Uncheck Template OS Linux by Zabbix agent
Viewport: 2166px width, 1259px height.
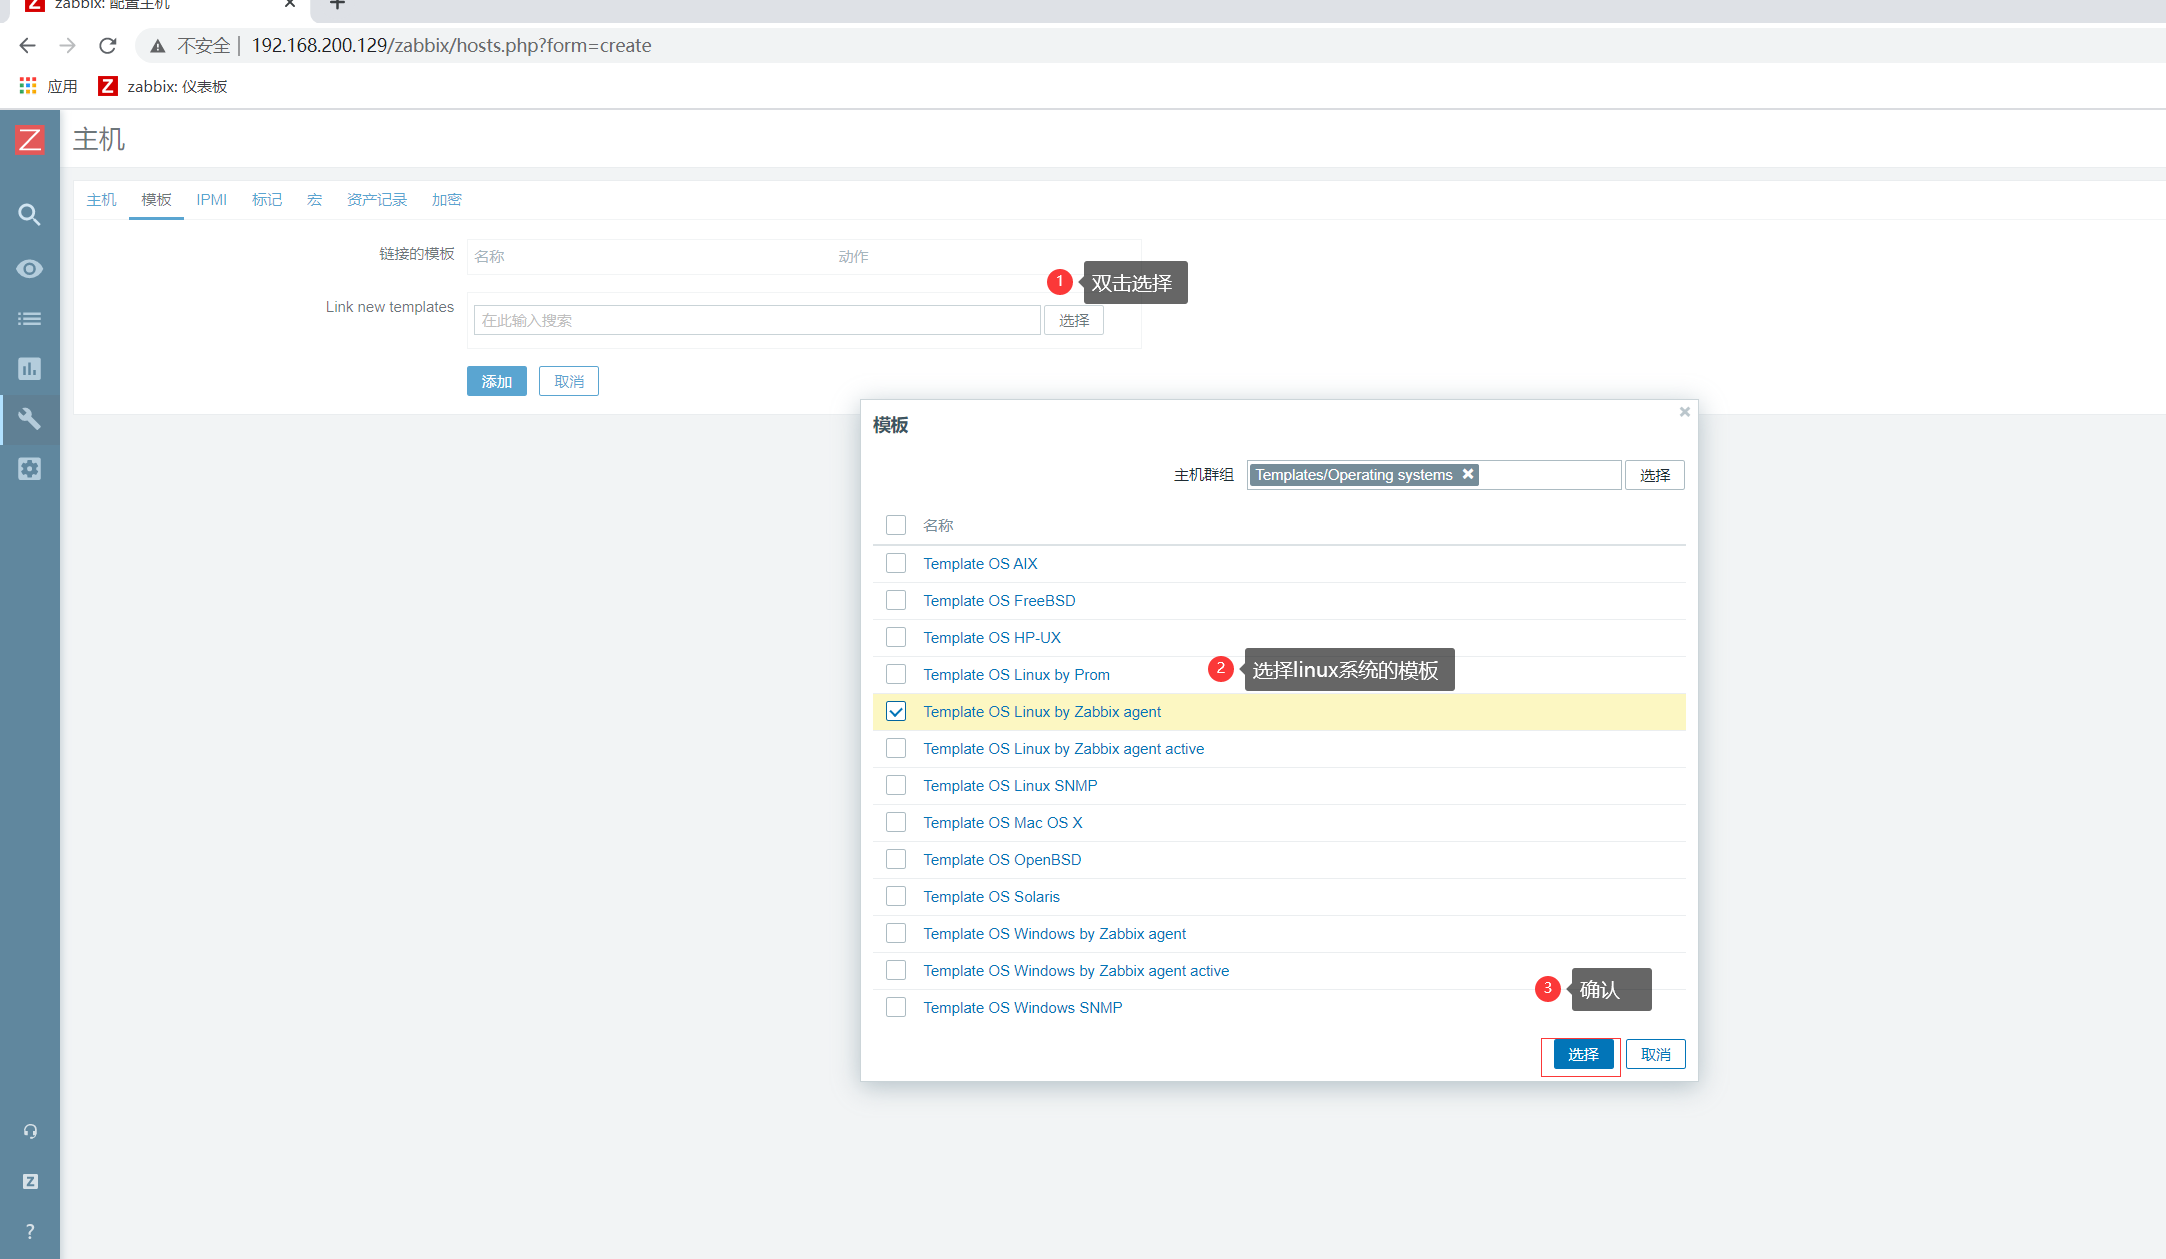click(896, 712)
